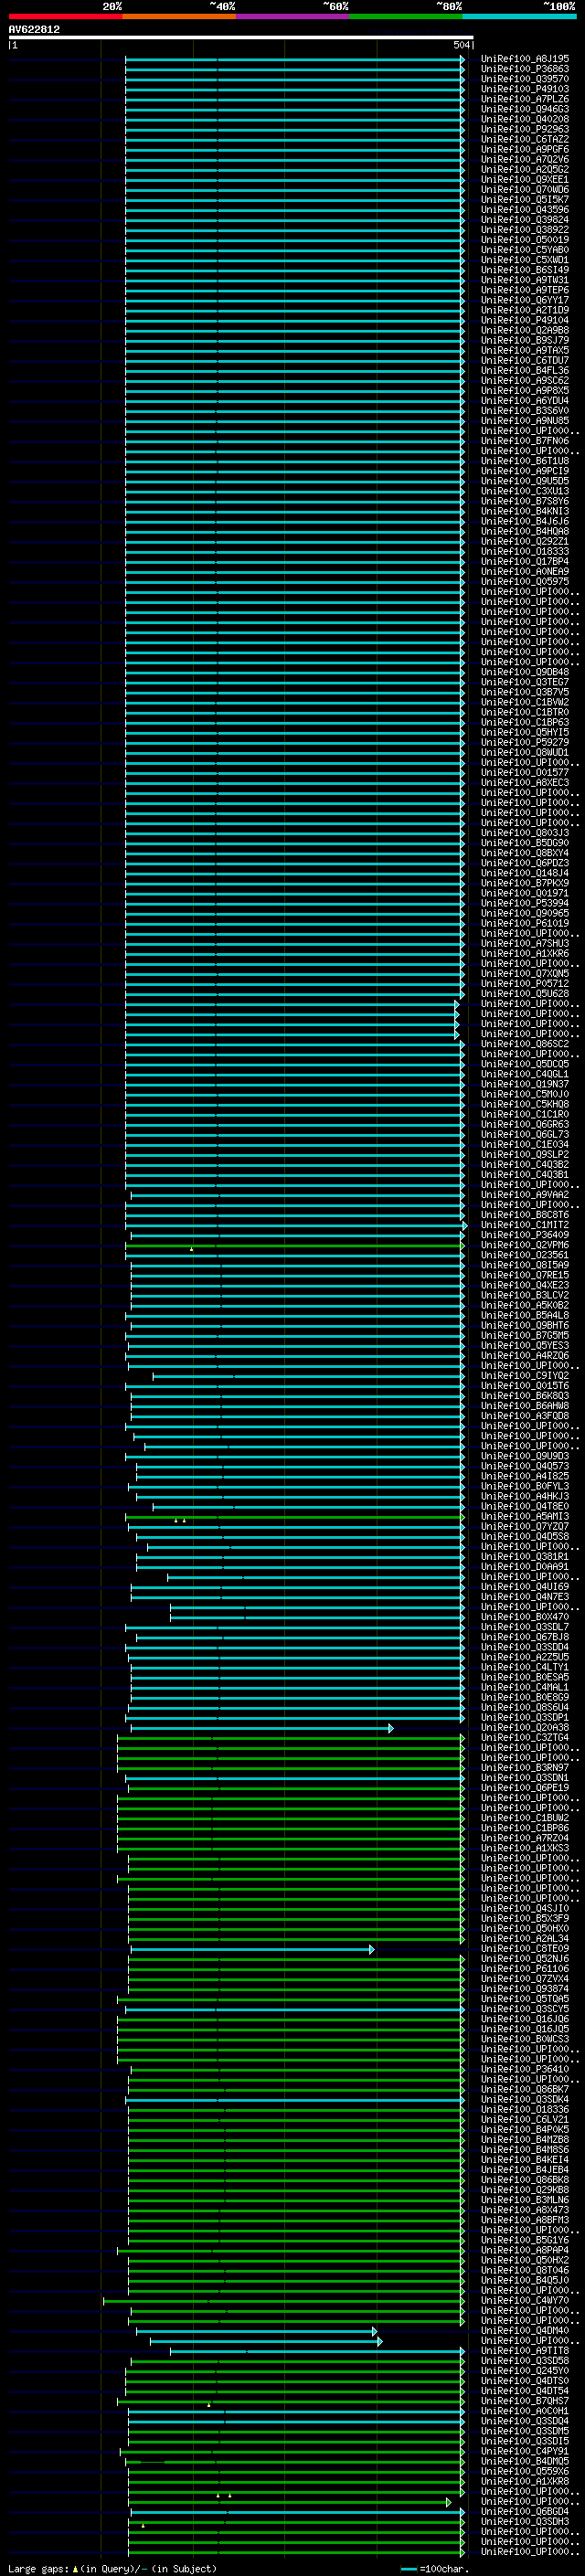
Task: Click label UniRef100_P92963
Action: click(x=525, y=129)
